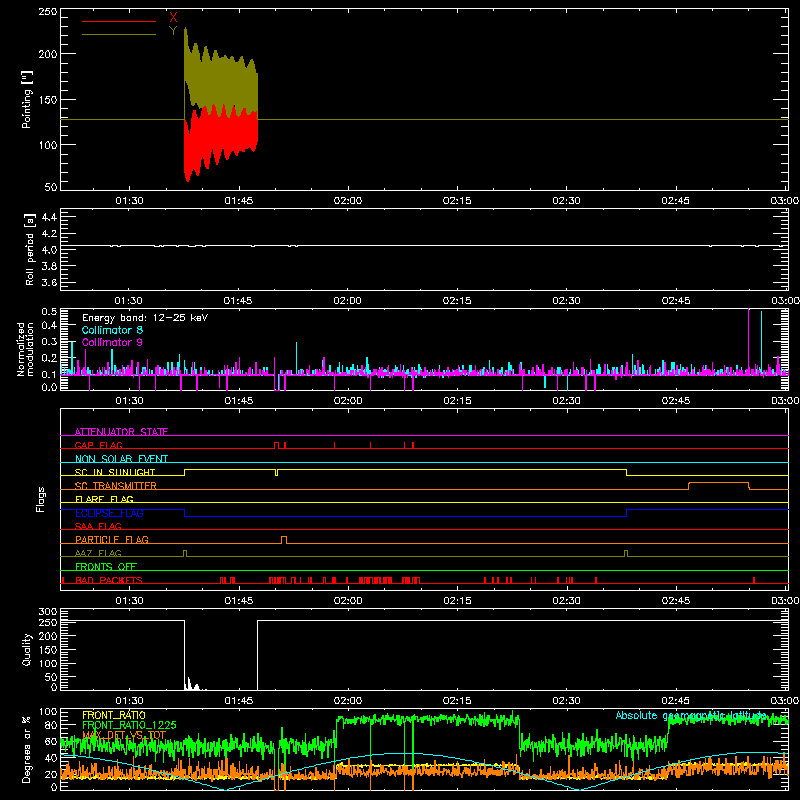Click the 0.5 tick on modulation axis

click(x=49, y=312)
